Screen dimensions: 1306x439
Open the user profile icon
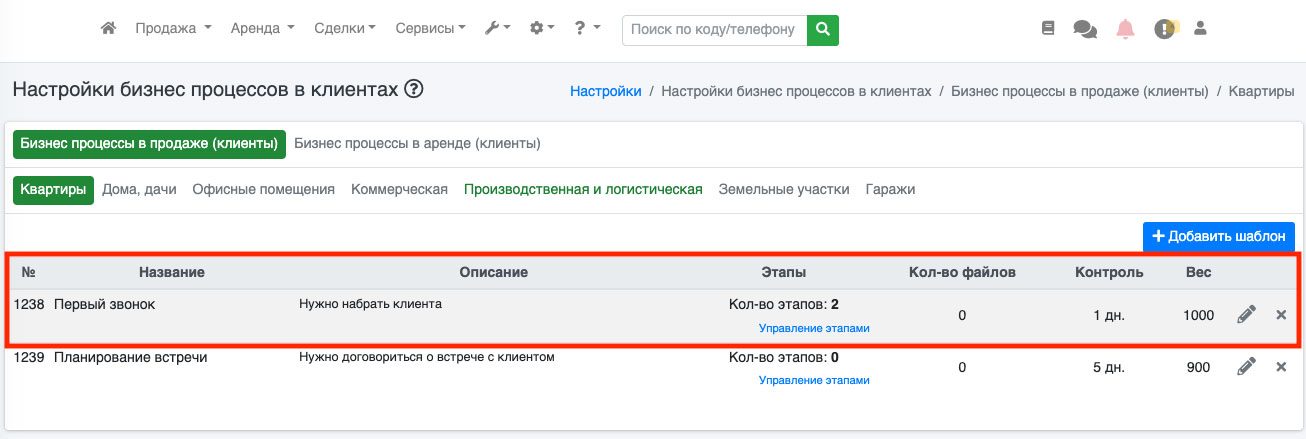pos(1201,29)
